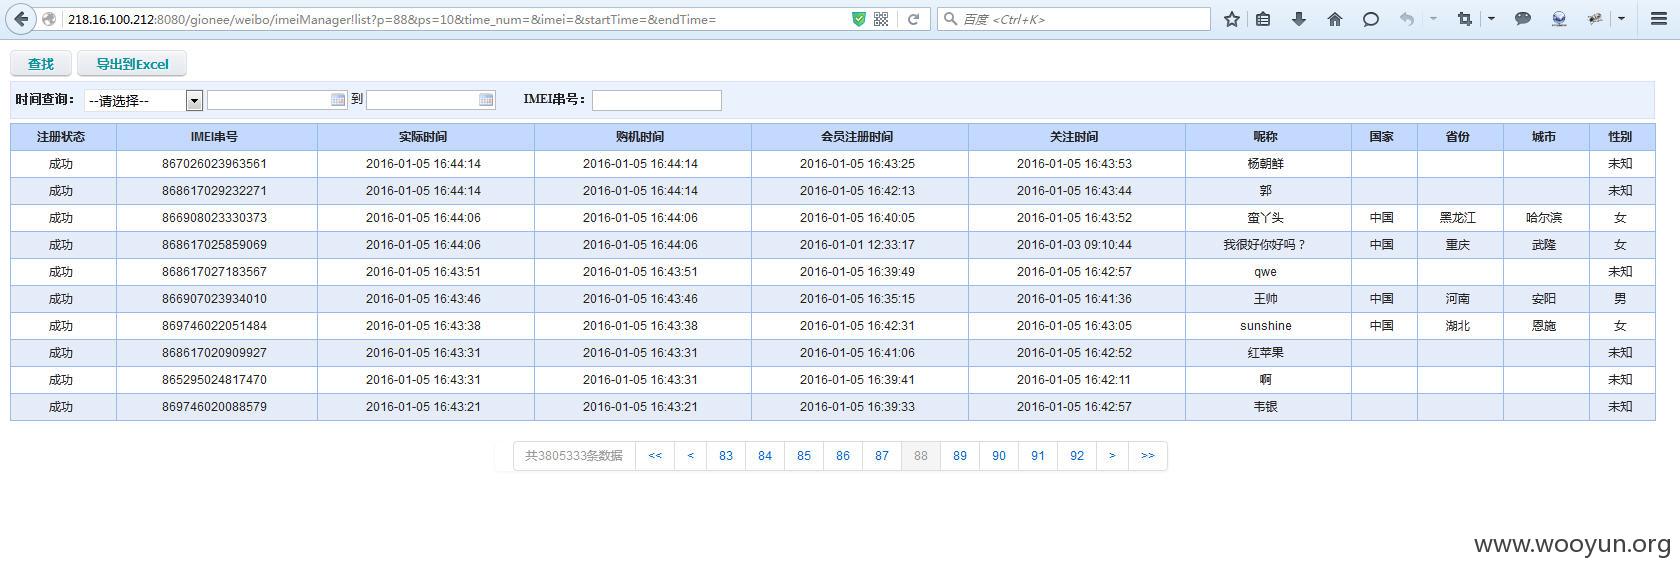Open the bookmarks list icon
Screen dimensions: 1680x573
[x=1263, y=19]
